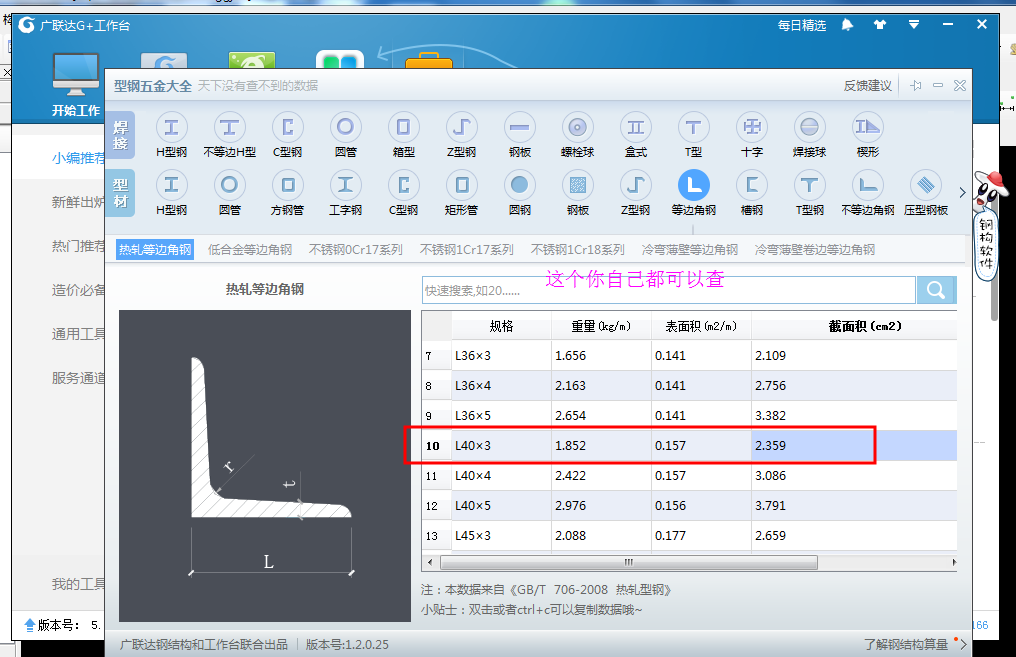Select profile 方钢管 icon

[287, 185]
